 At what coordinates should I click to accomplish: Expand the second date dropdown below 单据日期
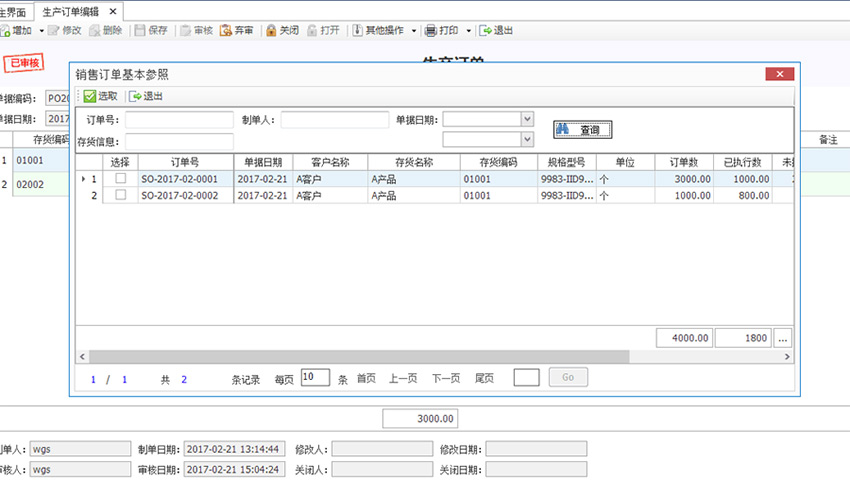[x=527, y=140]
